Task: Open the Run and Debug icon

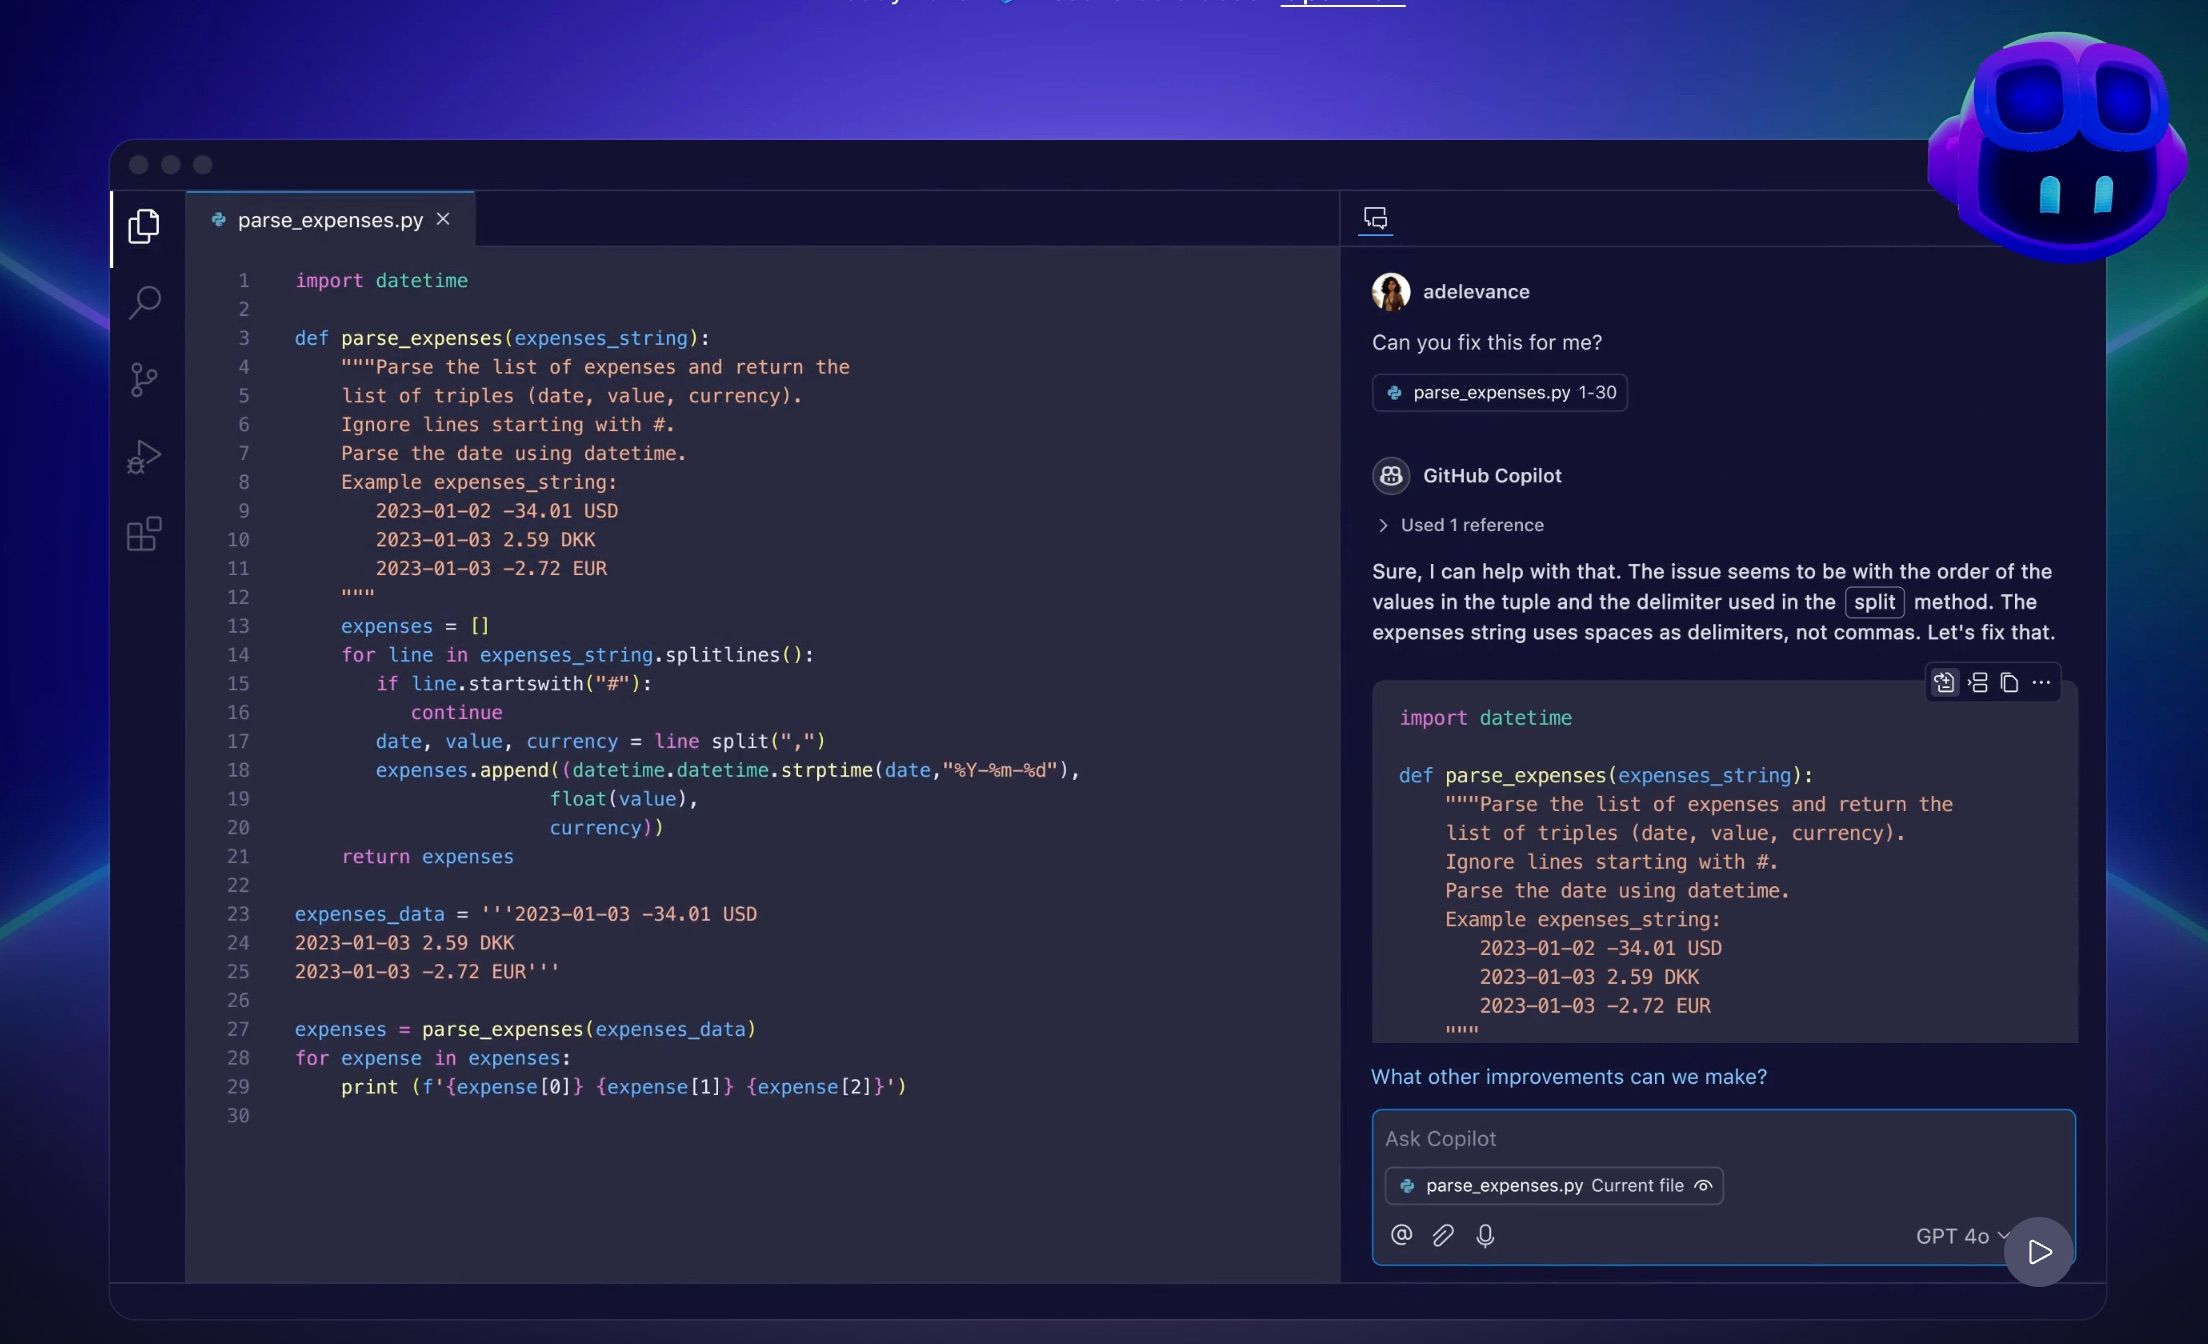Action: 144,457
